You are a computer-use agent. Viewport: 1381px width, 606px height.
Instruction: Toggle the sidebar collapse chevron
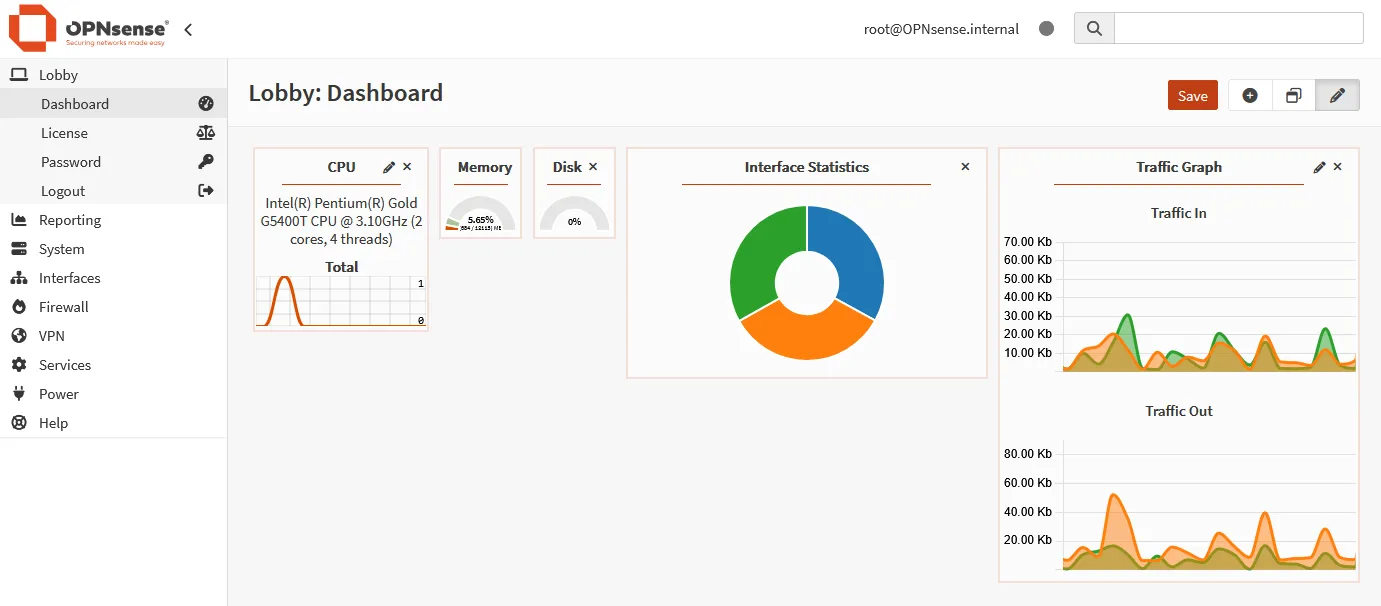pos(187,29)
